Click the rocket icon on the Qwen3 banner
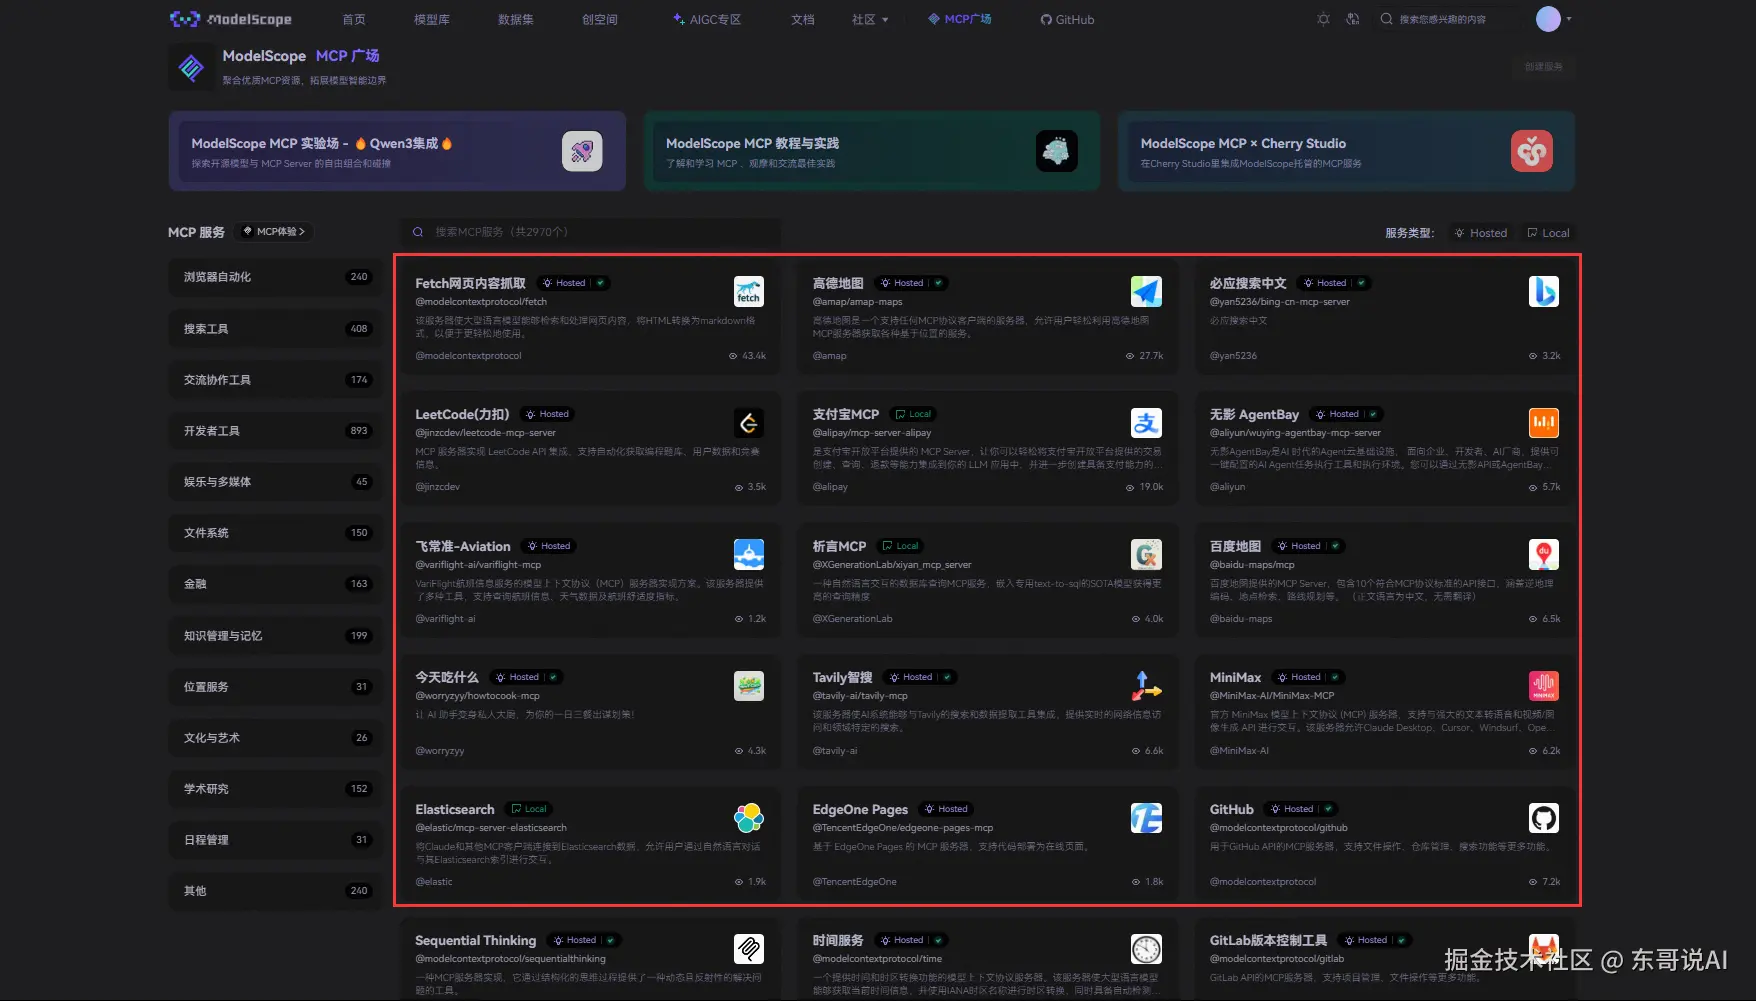Screen dimensions: 1756x1001 pyautogui.click(x=582, y=151)
